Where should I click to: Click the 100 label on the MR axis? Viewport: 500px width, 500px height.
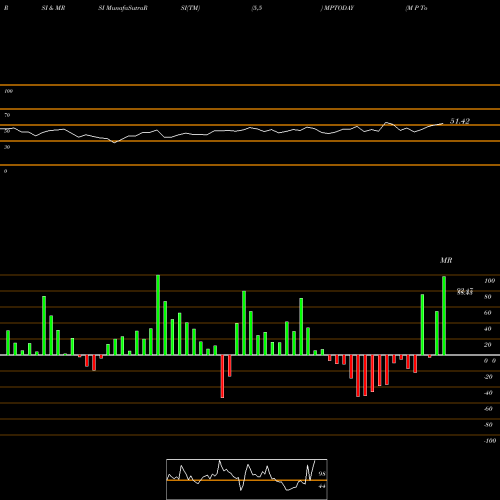click(x=489, y=281)
